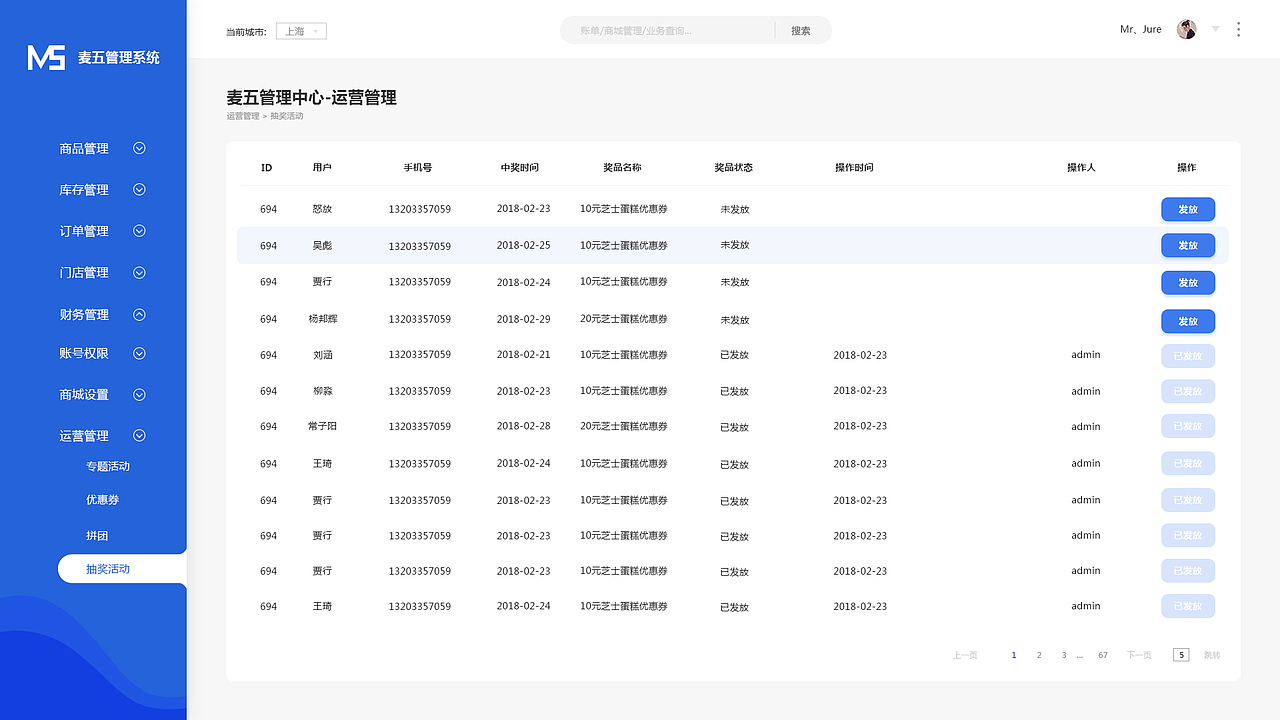Toggle 运营管理 chevron
The image size is (1280, 720).
(x=140, y=435)
